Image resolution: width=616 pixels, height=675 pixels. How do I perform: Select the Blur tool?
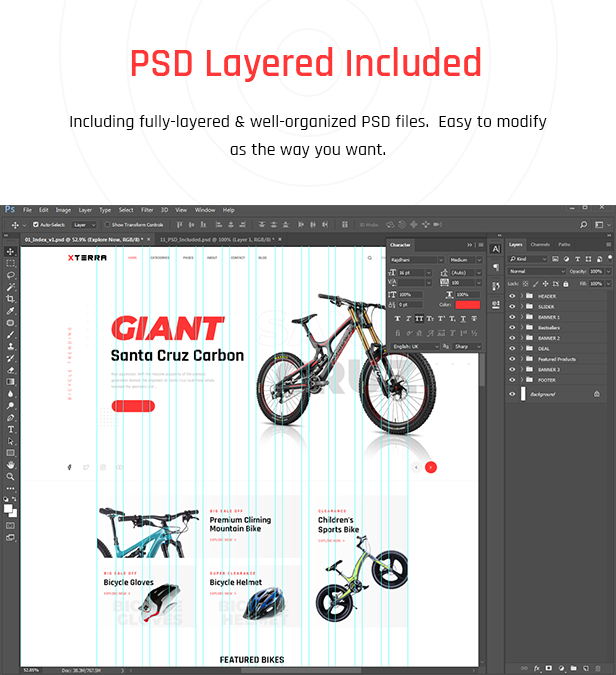pos(10,394)
